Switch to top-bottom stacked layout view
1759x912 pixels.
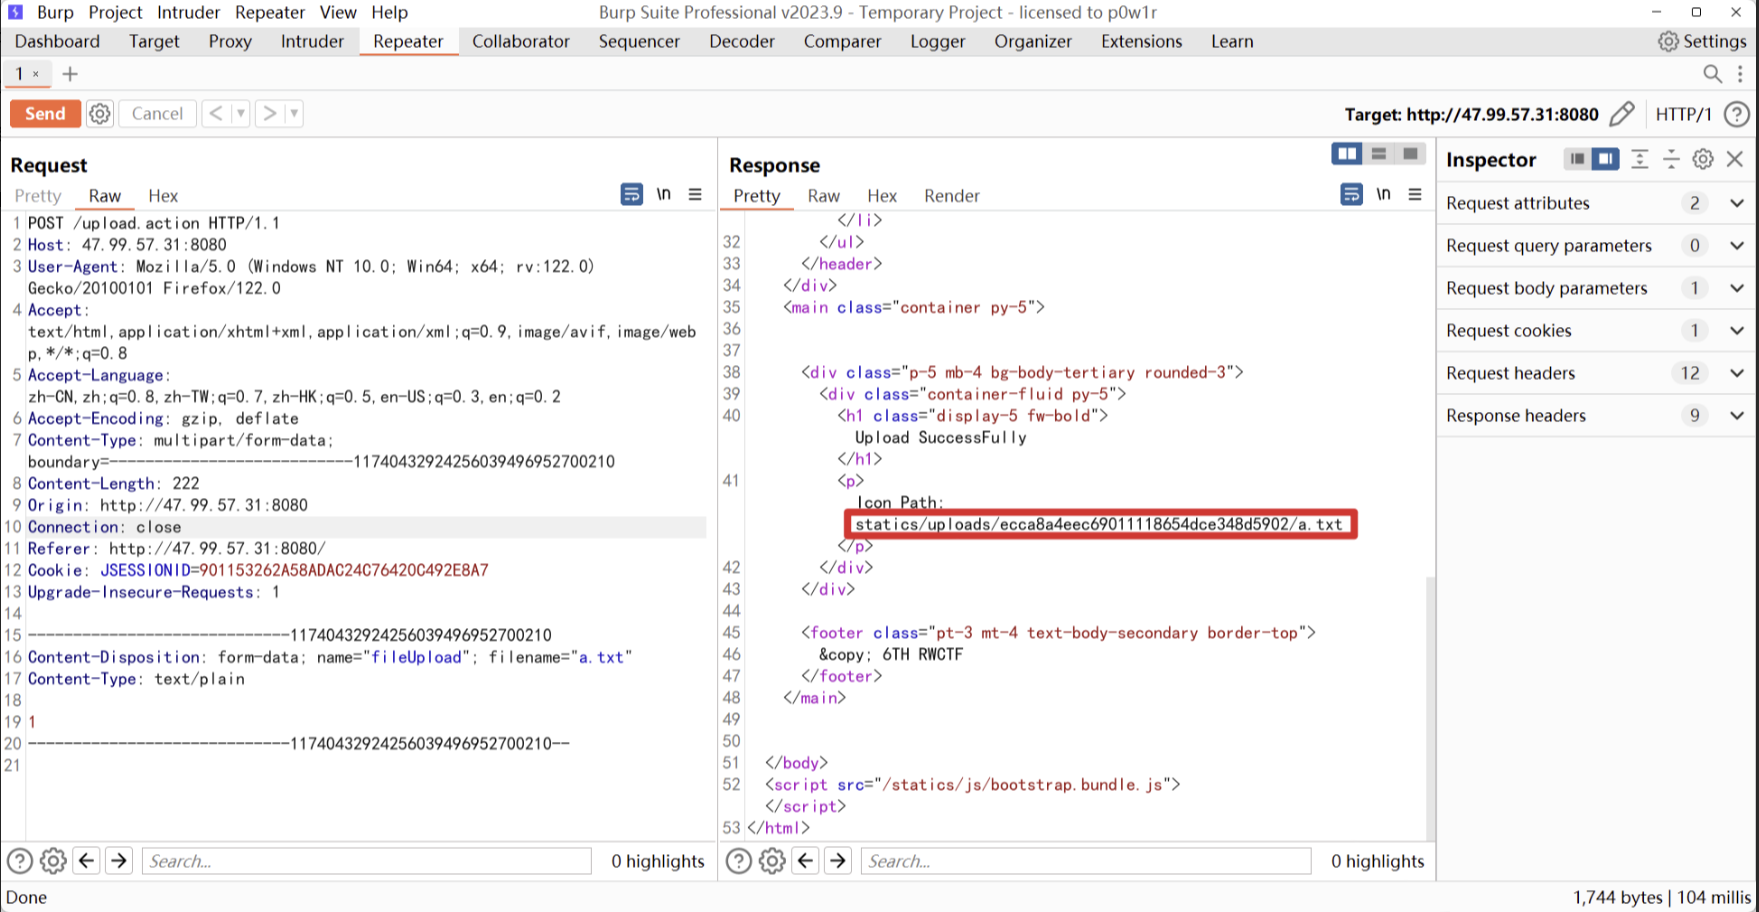pos(1379,154)
